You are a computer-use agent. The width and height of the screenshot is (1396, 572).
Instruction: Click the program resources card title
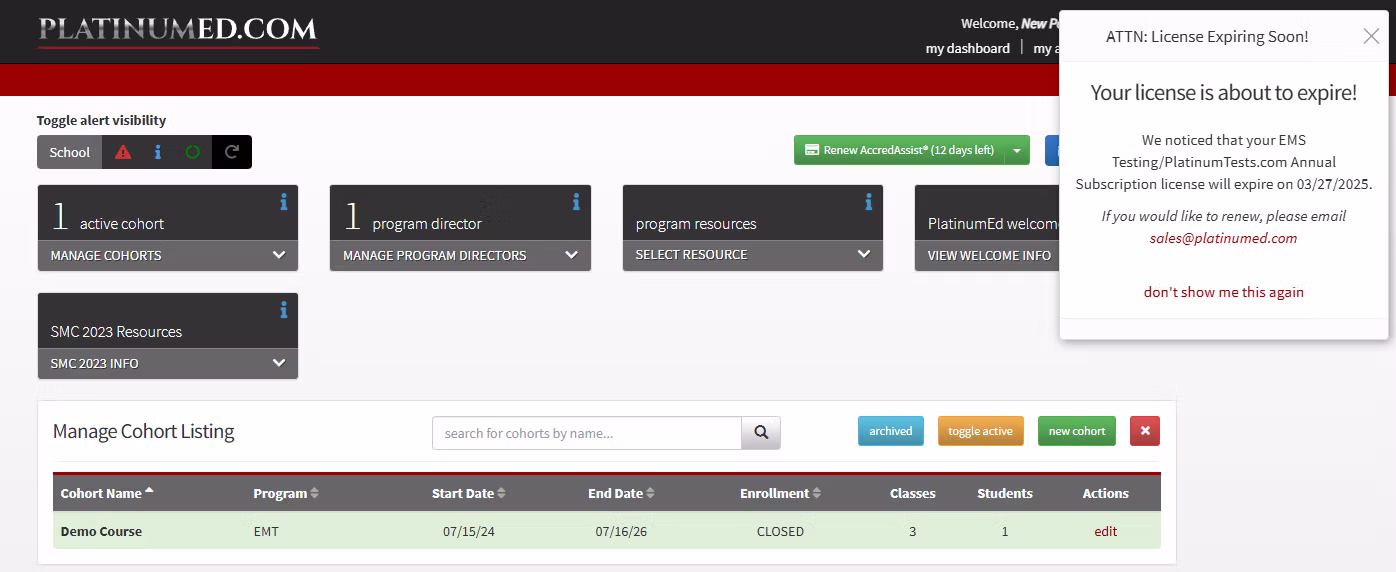coord(696,224)
